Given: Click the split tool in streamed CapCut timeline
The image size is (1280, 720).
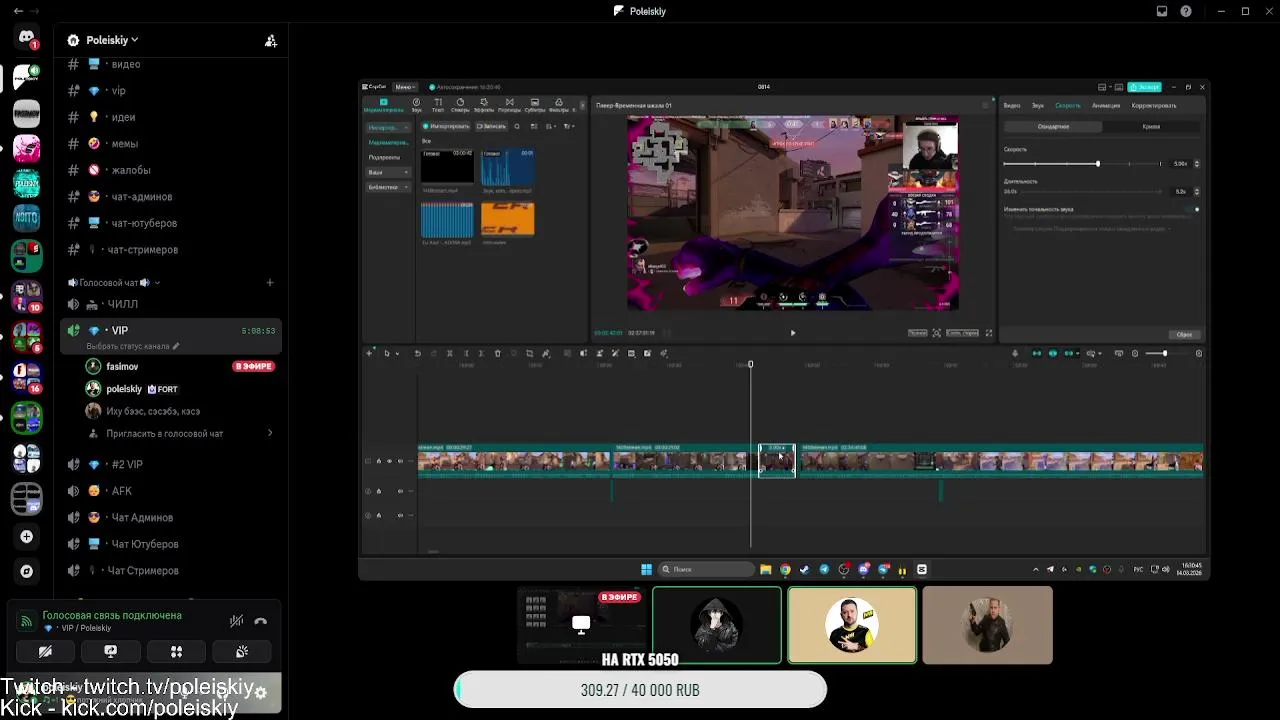Looking at the screenshot, I should (449, 353).
